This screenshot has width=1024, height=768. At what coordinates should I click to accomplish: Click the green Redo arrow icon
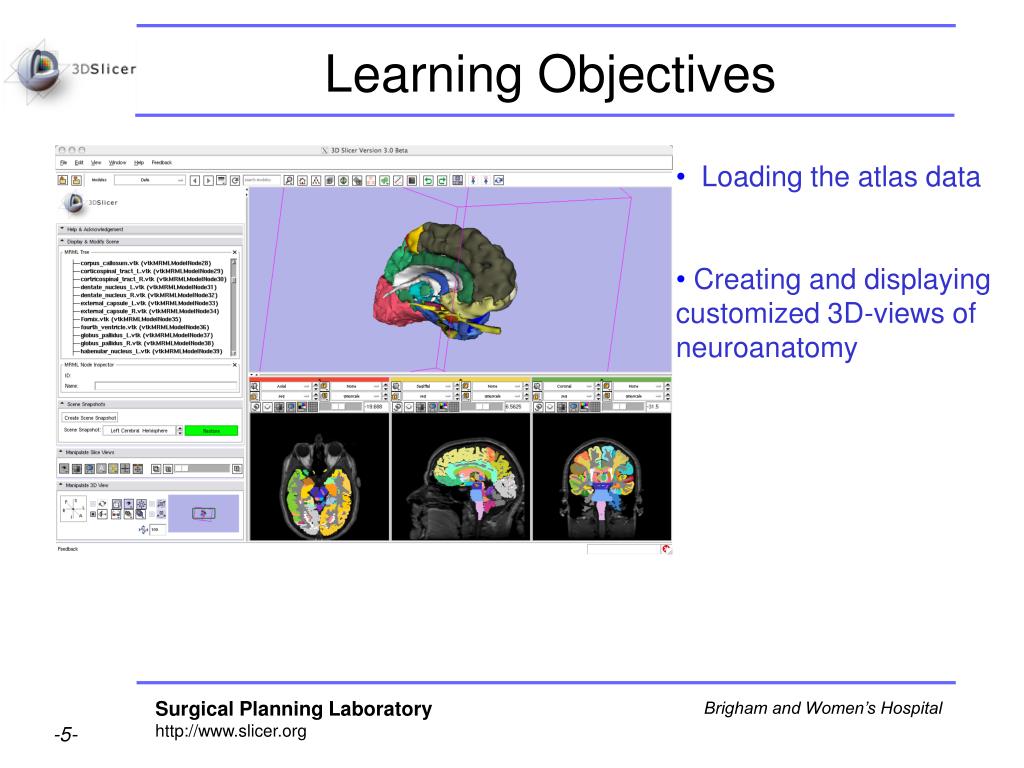click(441, 180)
